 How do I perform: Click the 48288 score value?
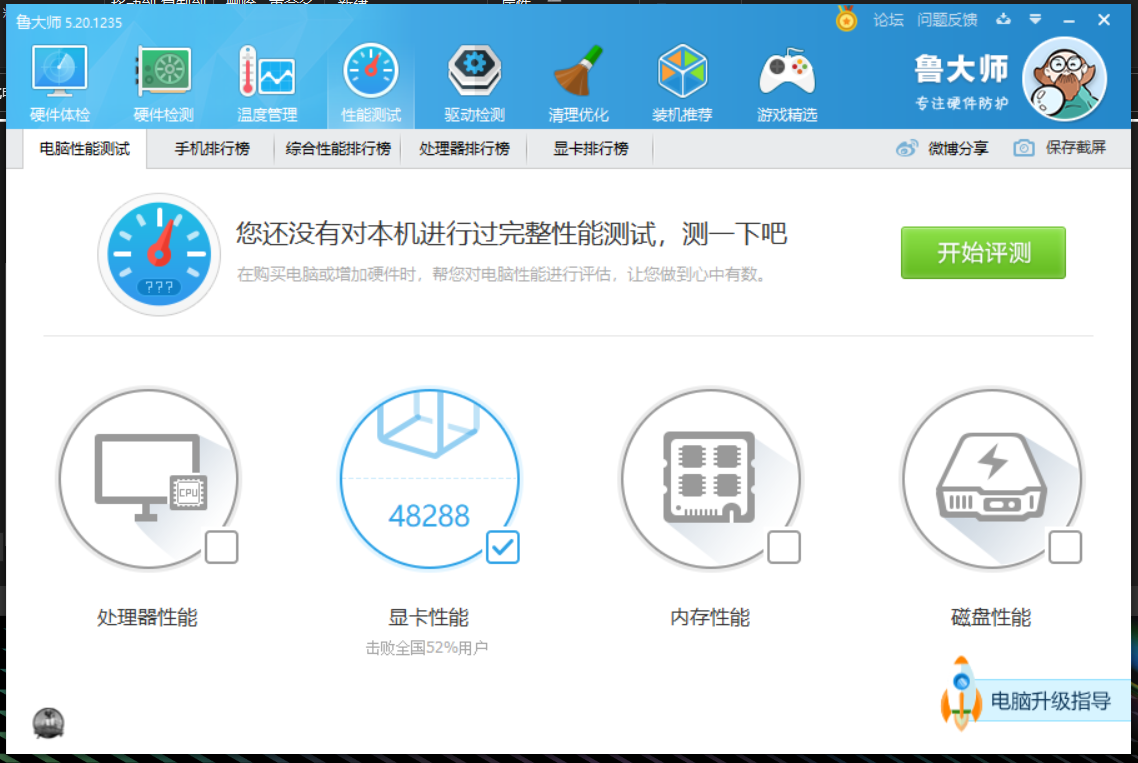pos(429,516)
